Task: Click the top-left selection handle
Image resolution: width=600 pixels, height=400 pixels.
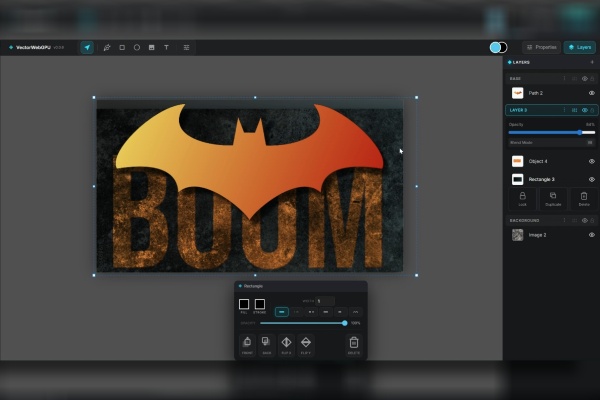Action: [94, 98]
